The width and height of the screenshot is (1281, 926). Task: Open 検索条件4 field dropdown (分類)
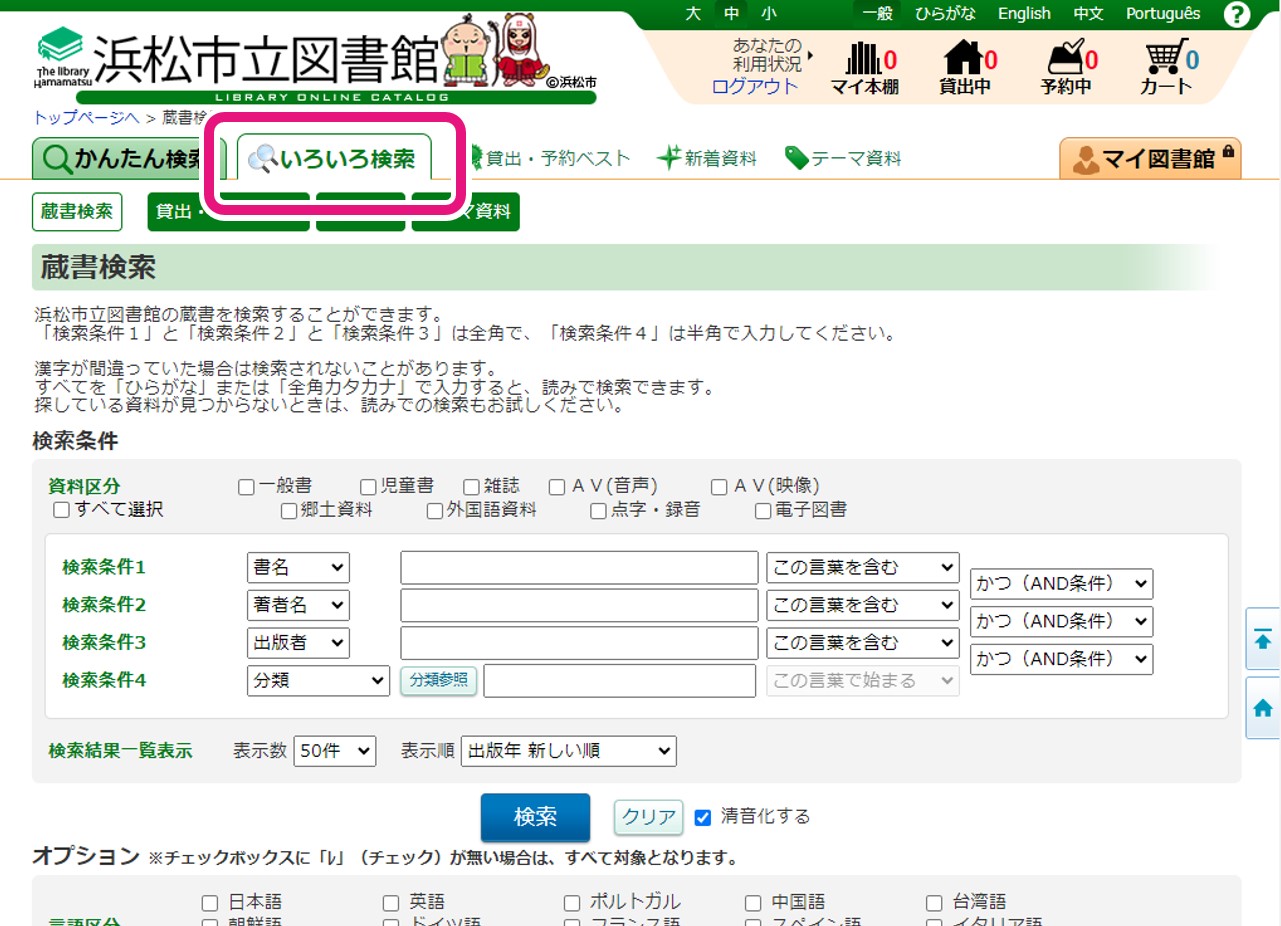click(318, 681)
